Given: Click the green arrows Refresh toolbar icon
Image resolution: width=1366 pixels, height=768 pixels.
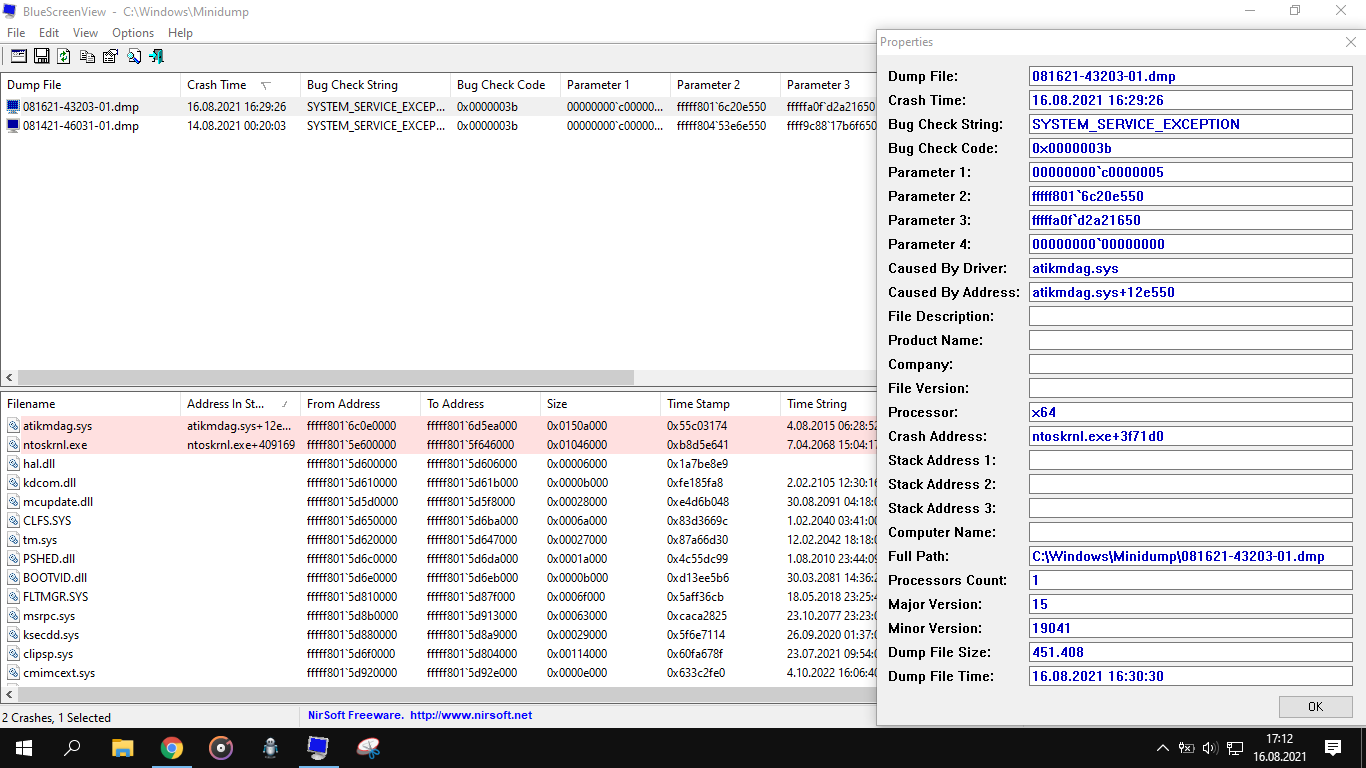Looking at the screenshot, I should (x=64, y=56).
